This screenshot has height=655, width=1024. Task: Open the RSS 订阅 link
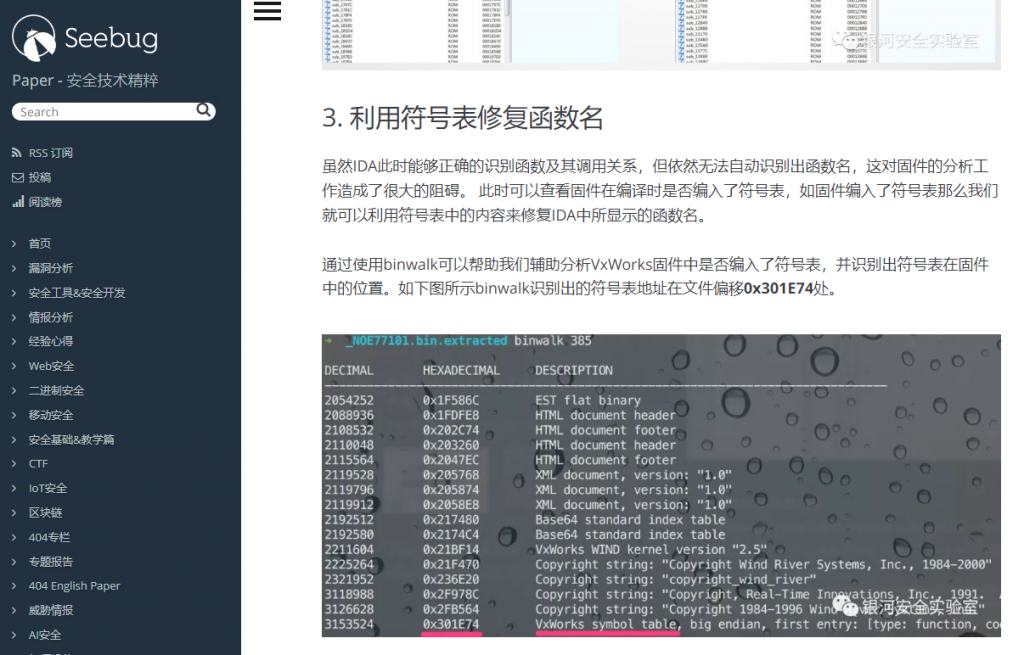click(x=50, y=153)
